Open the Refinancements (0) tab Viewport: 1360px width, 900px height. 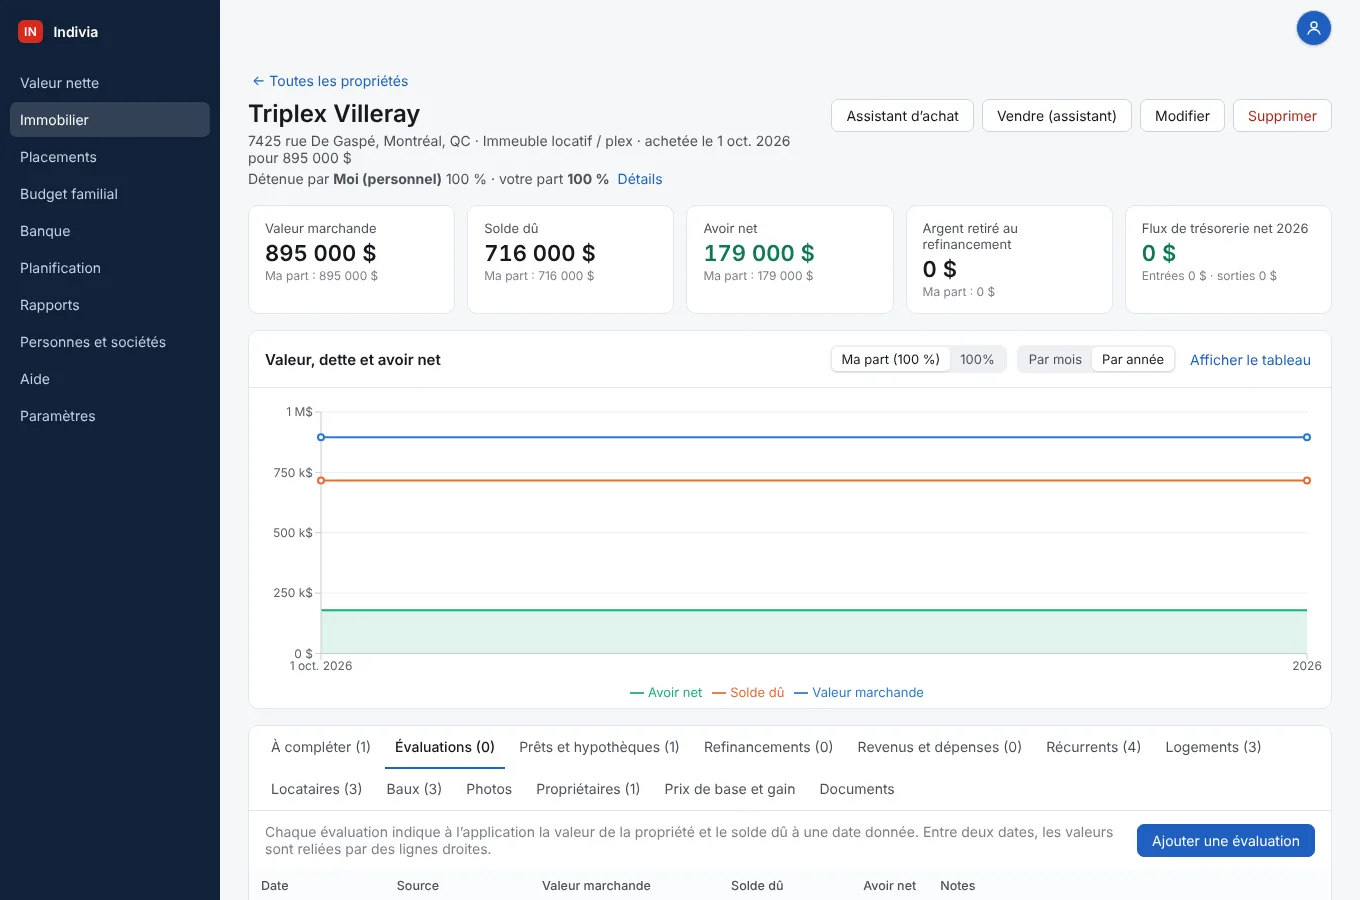pyautogui.click(x=768, y=747)
